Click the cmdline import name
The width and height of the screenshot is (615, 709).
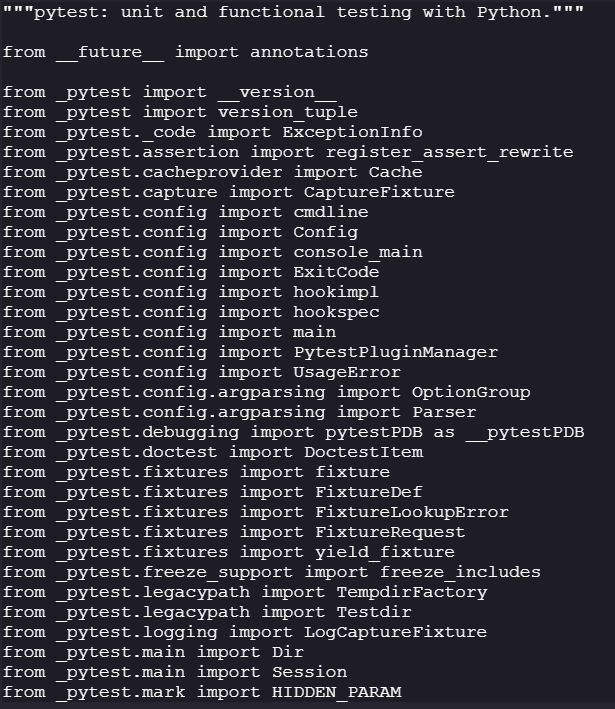[x=330, y=212]
